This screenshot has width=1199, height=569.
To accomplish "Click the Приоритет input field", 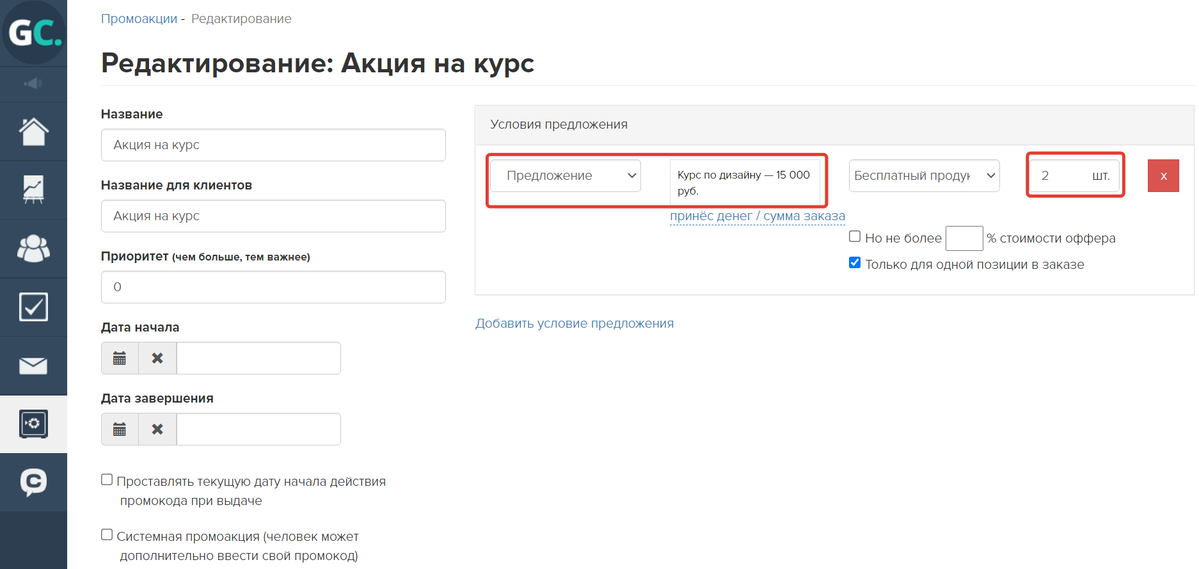I will [273, 287].
